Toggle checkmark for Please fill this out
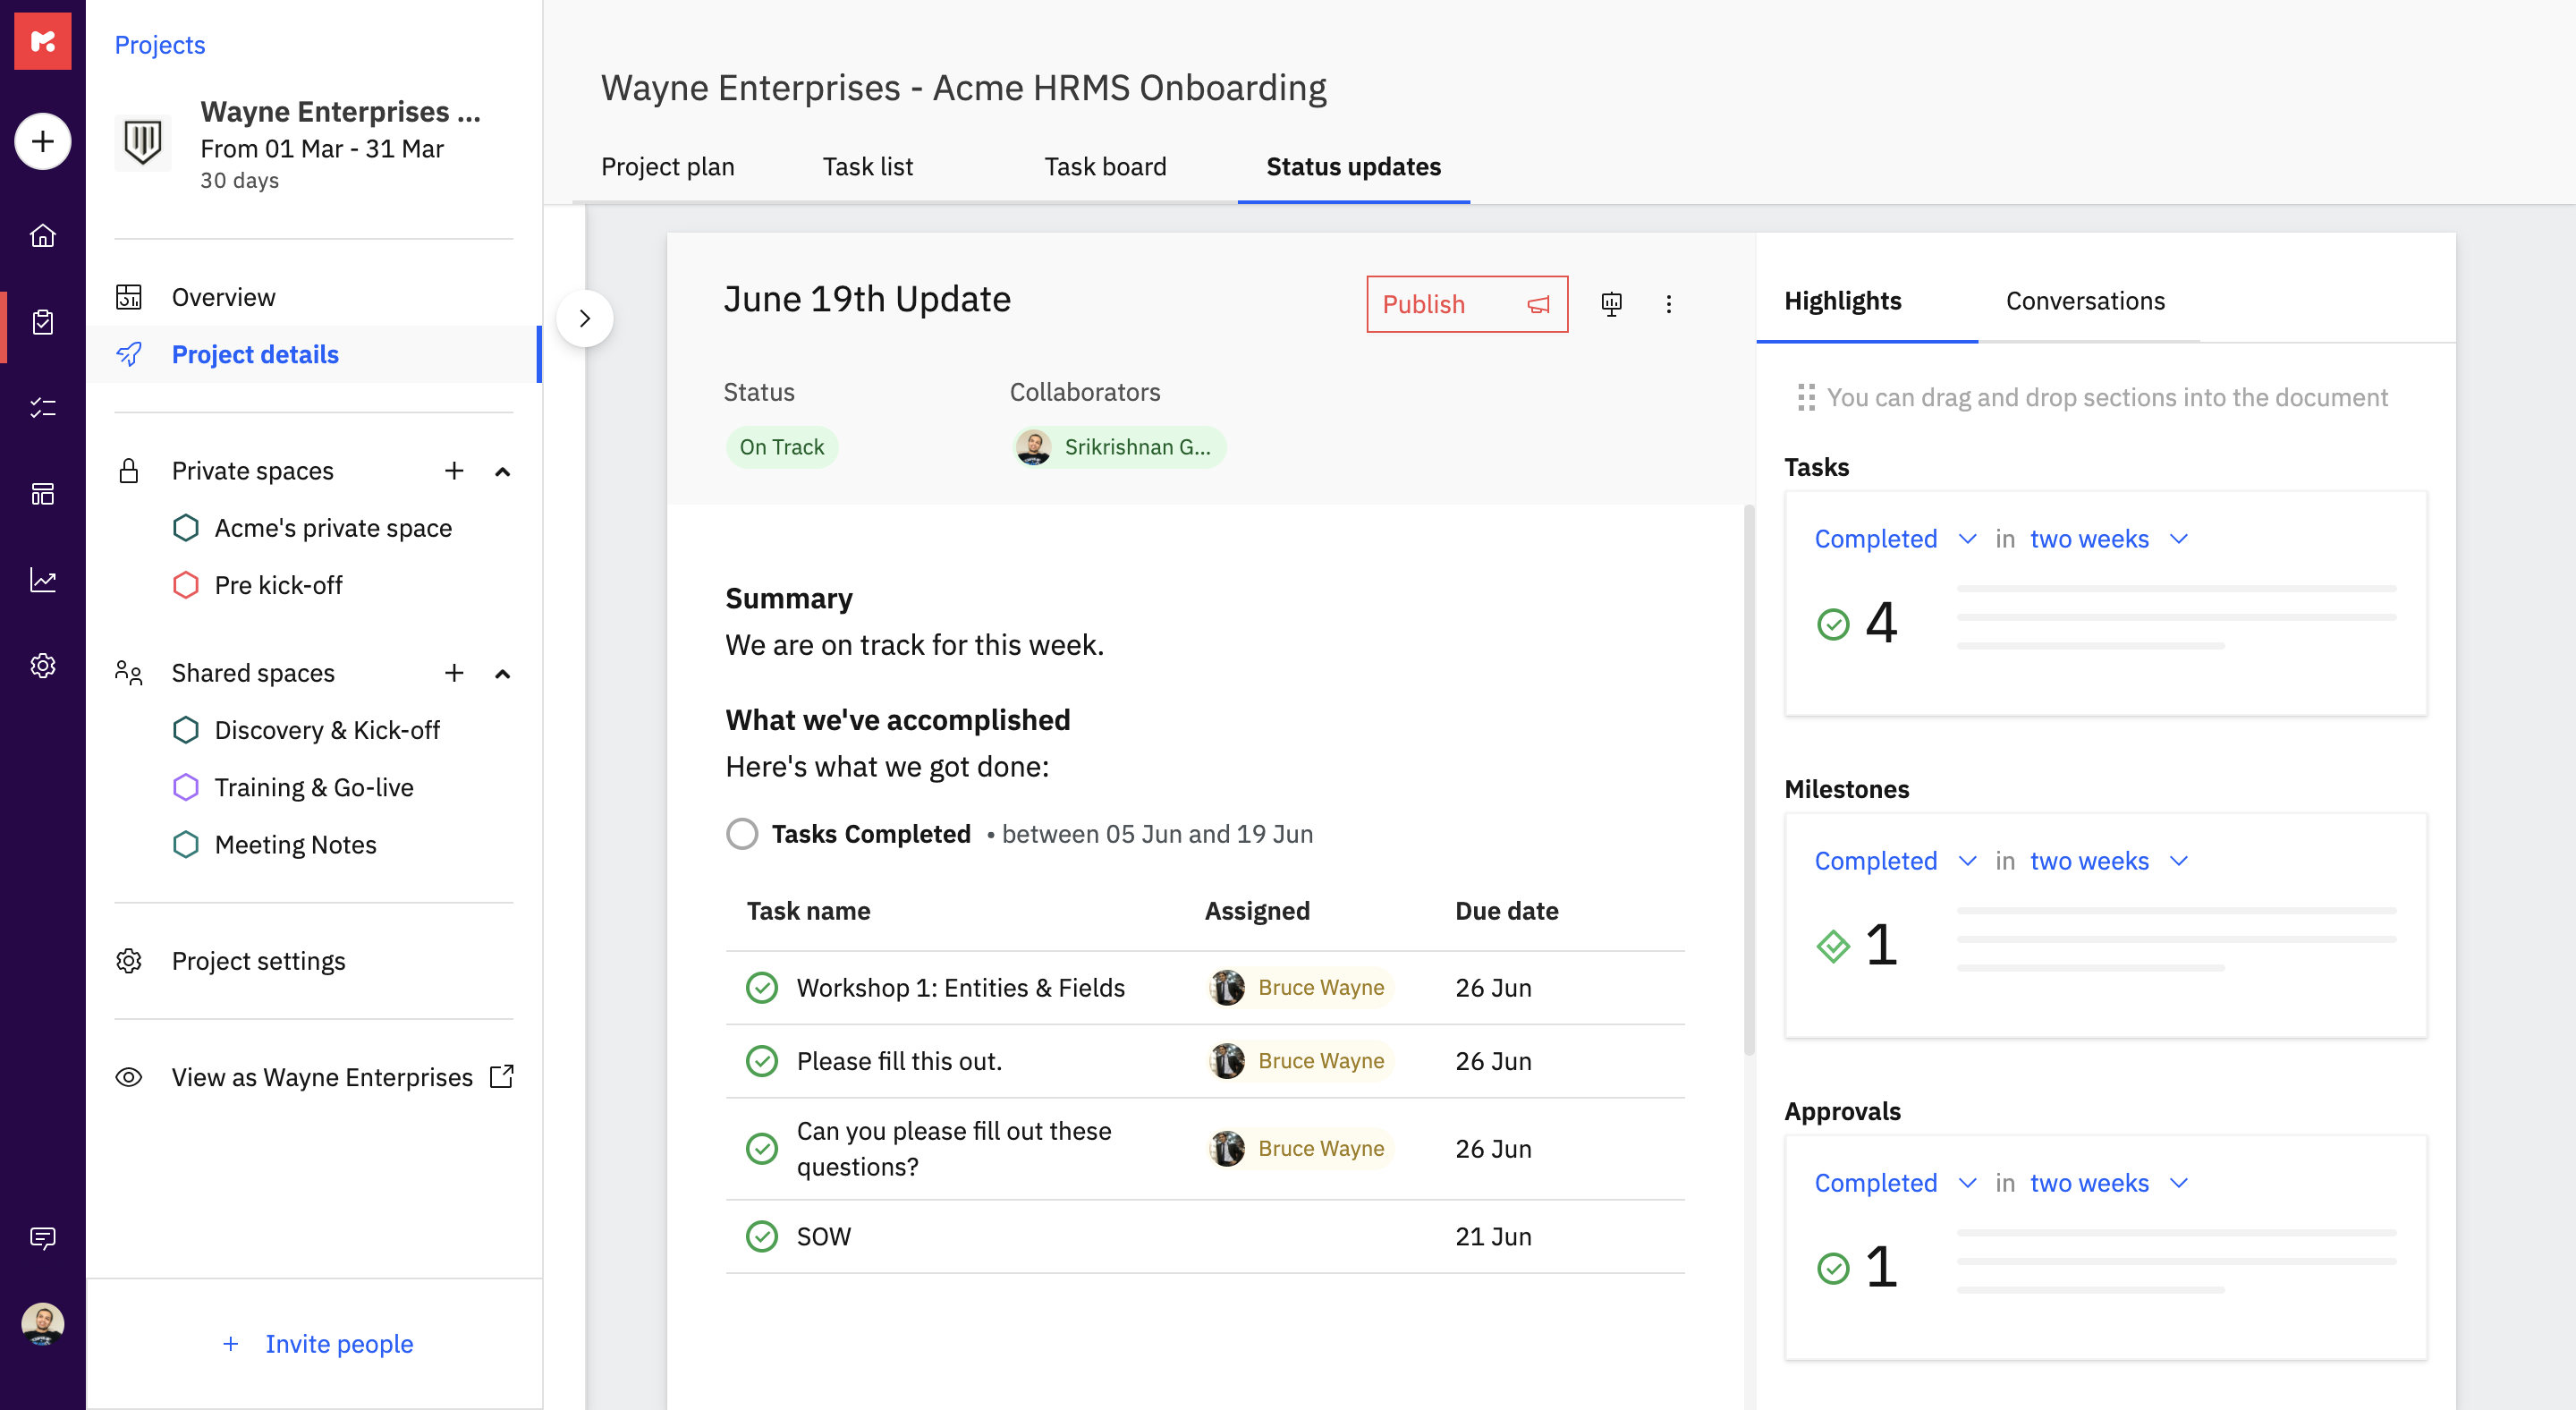The image size is (2576, 1410). (x=762, y=1060)
